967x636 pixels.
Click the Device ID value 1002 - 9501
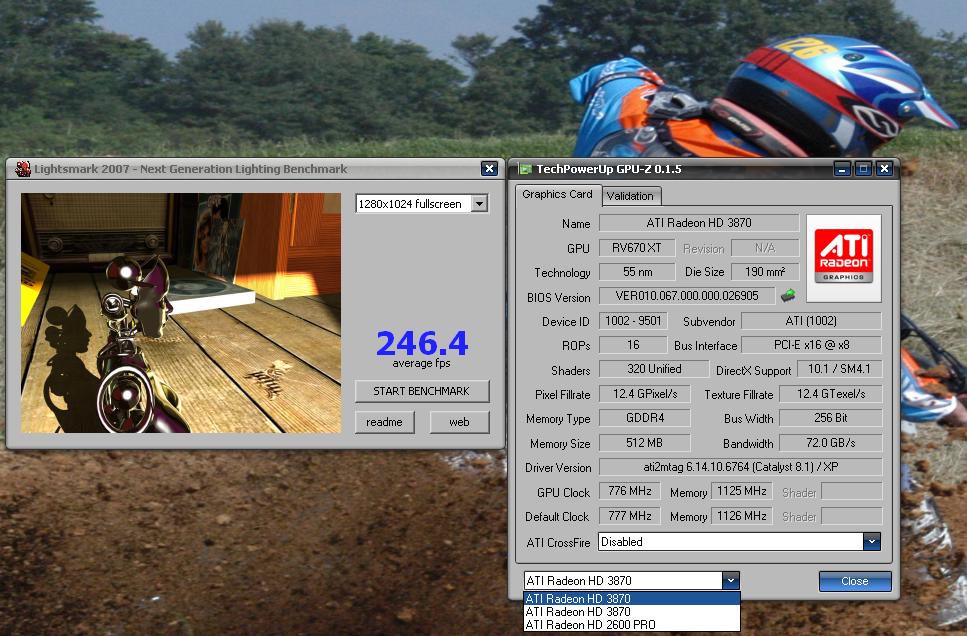coord(633,321)
